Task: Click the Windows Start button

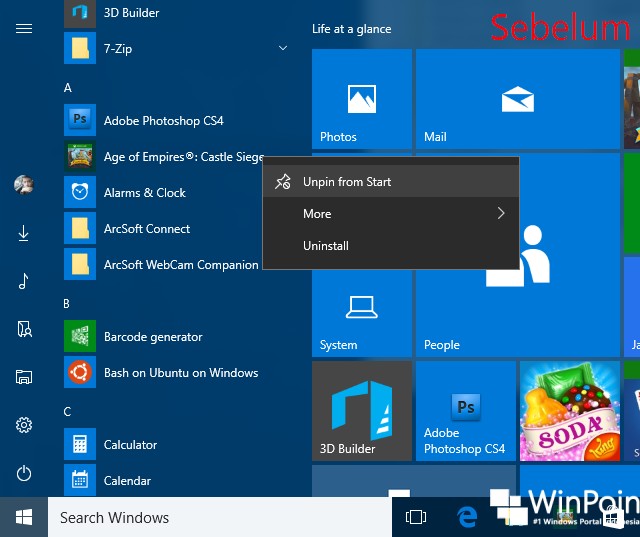Action: (x=24, y=517)
